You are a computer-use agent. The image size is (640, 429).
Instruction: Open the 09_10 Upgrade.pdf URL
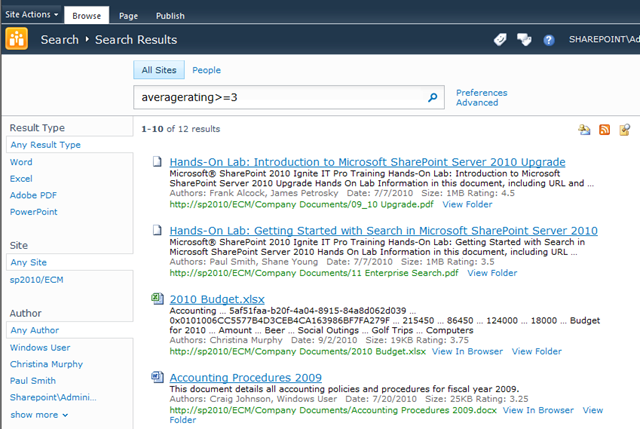[302, 204]
